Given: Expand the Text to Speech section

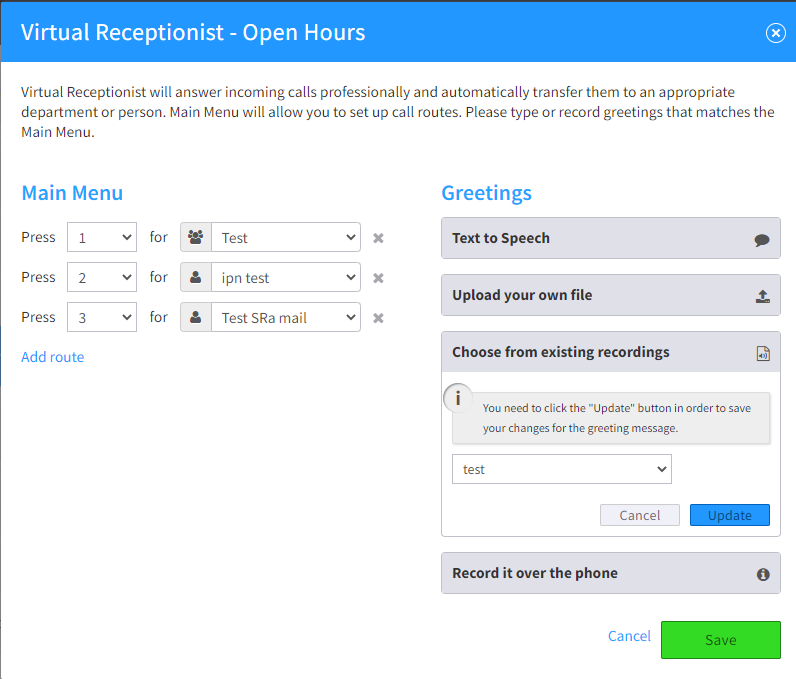Looking at the screenshot, I should tap(611, 238).
